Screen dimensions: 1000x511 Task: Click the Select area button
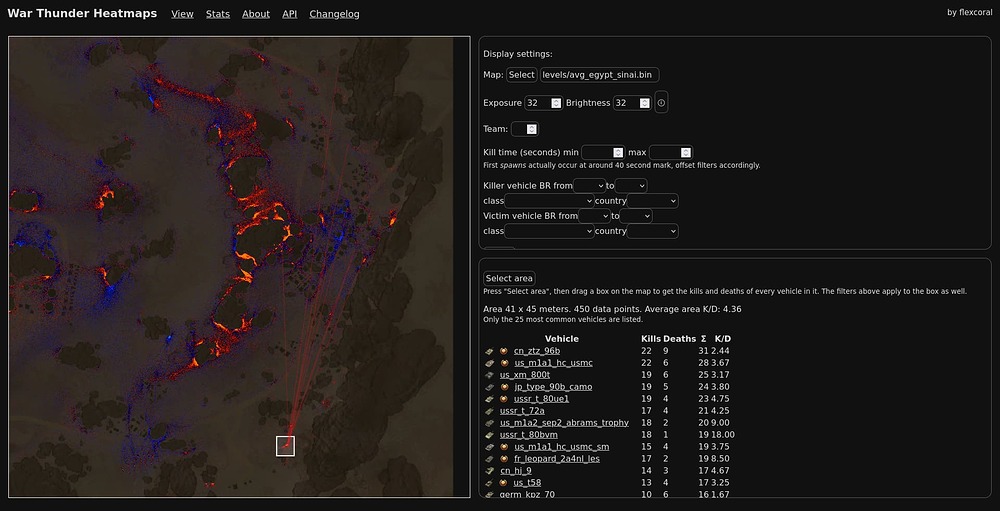[x=509, y=278]
